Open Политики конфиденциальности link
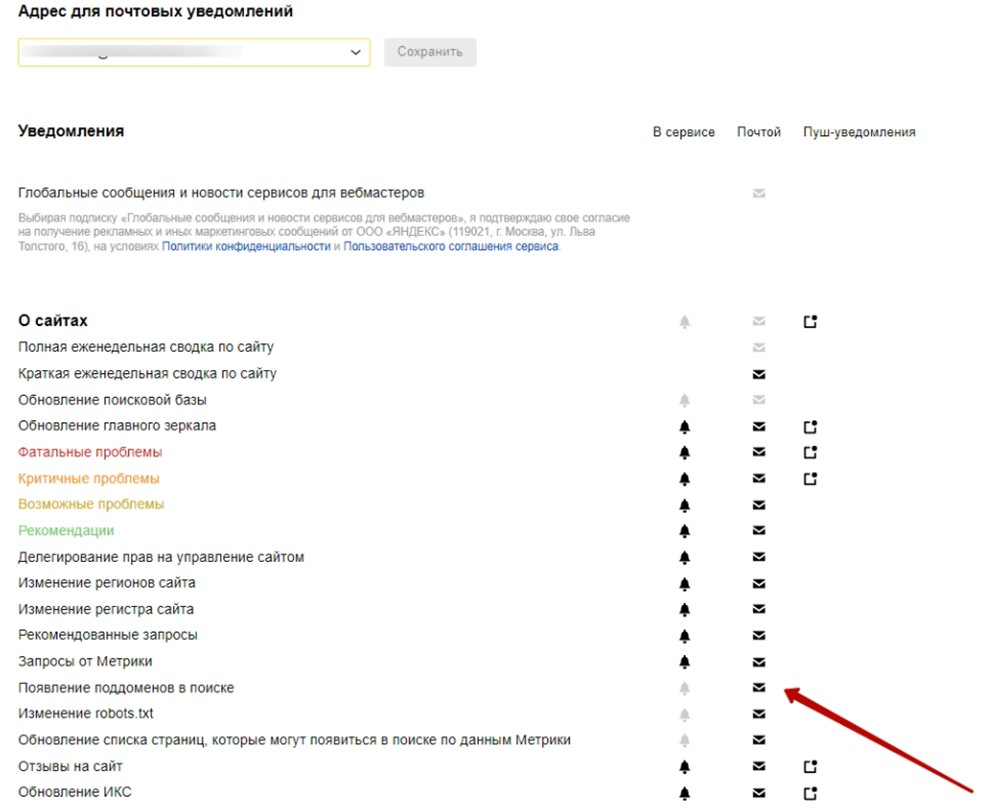This screenshot has width=992, height=810. tap(246, 246)
